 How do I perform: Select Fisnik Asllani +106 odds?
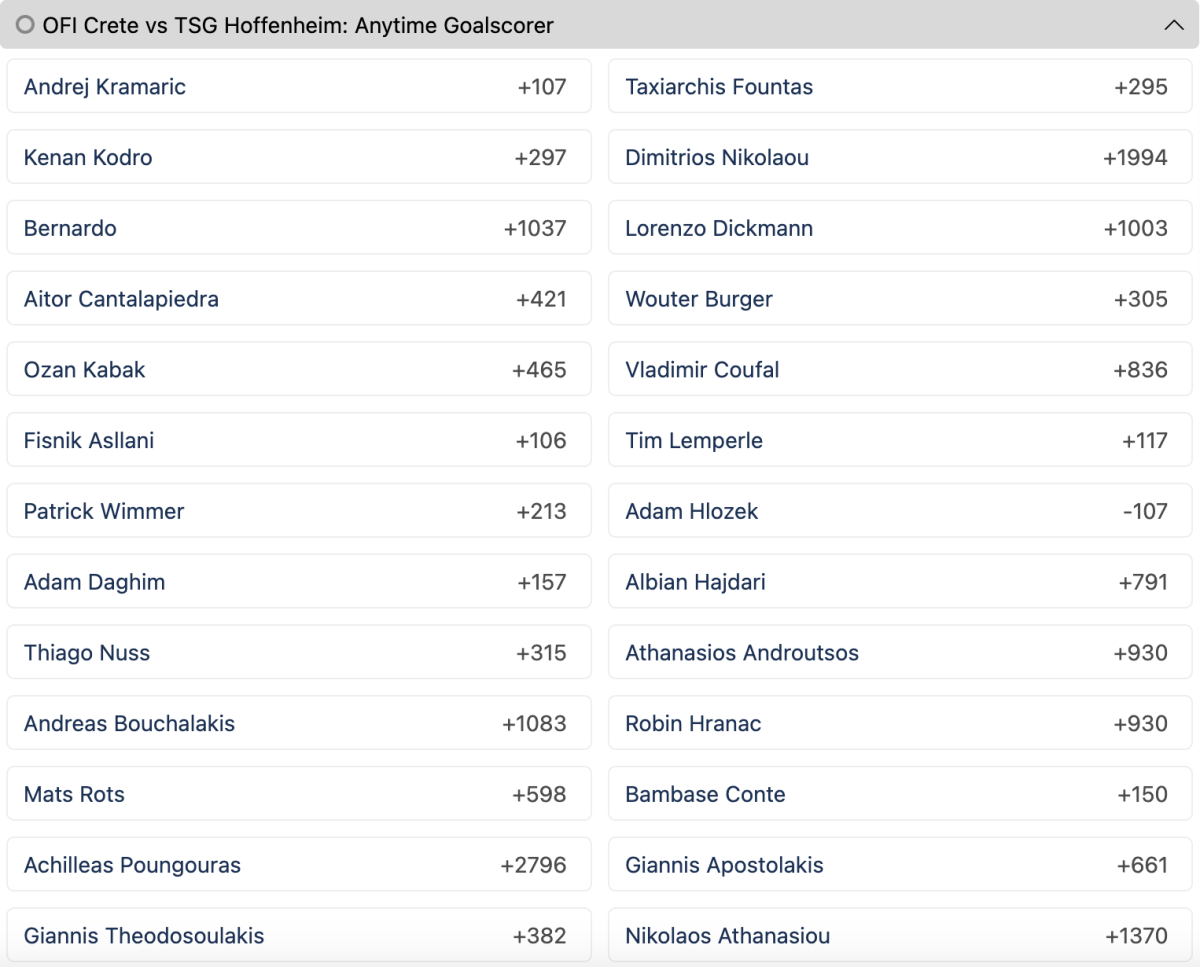click(x=299, y=440)
